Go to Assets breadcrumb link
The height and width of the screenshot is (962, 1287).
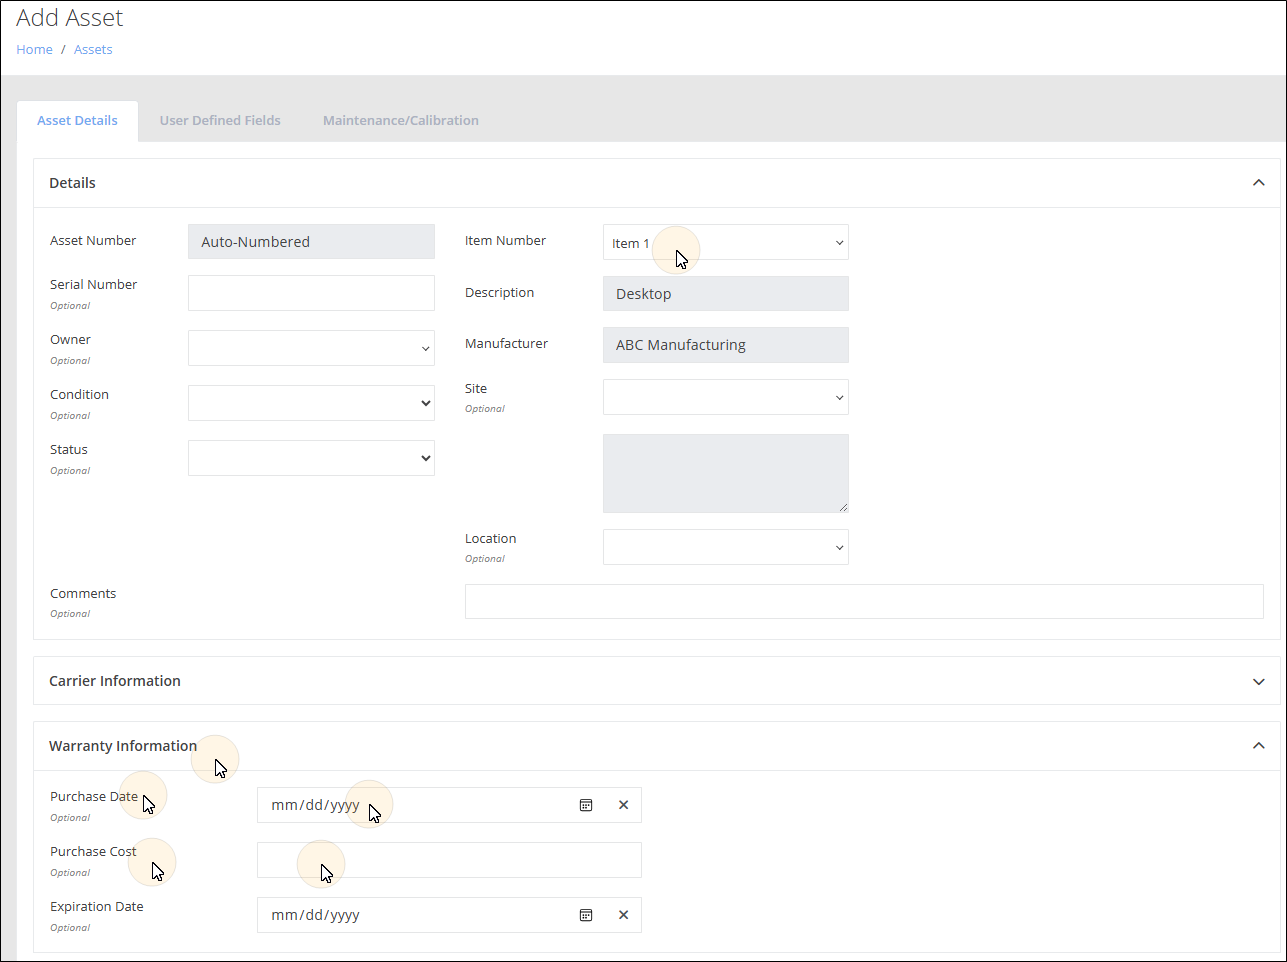pyautogui.click(x=93, y=49)
